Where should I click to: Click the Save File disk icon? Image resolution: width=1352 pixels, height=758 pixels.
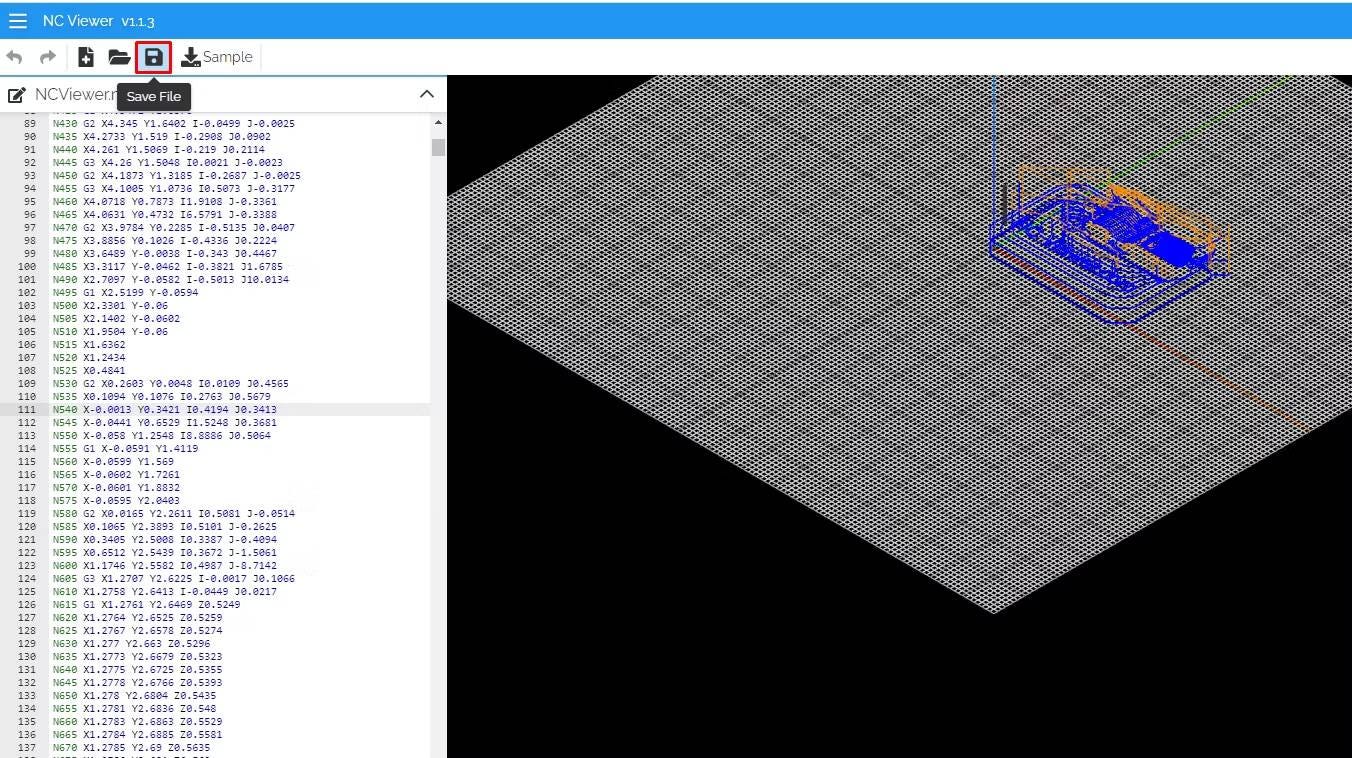tap(153, 58)
